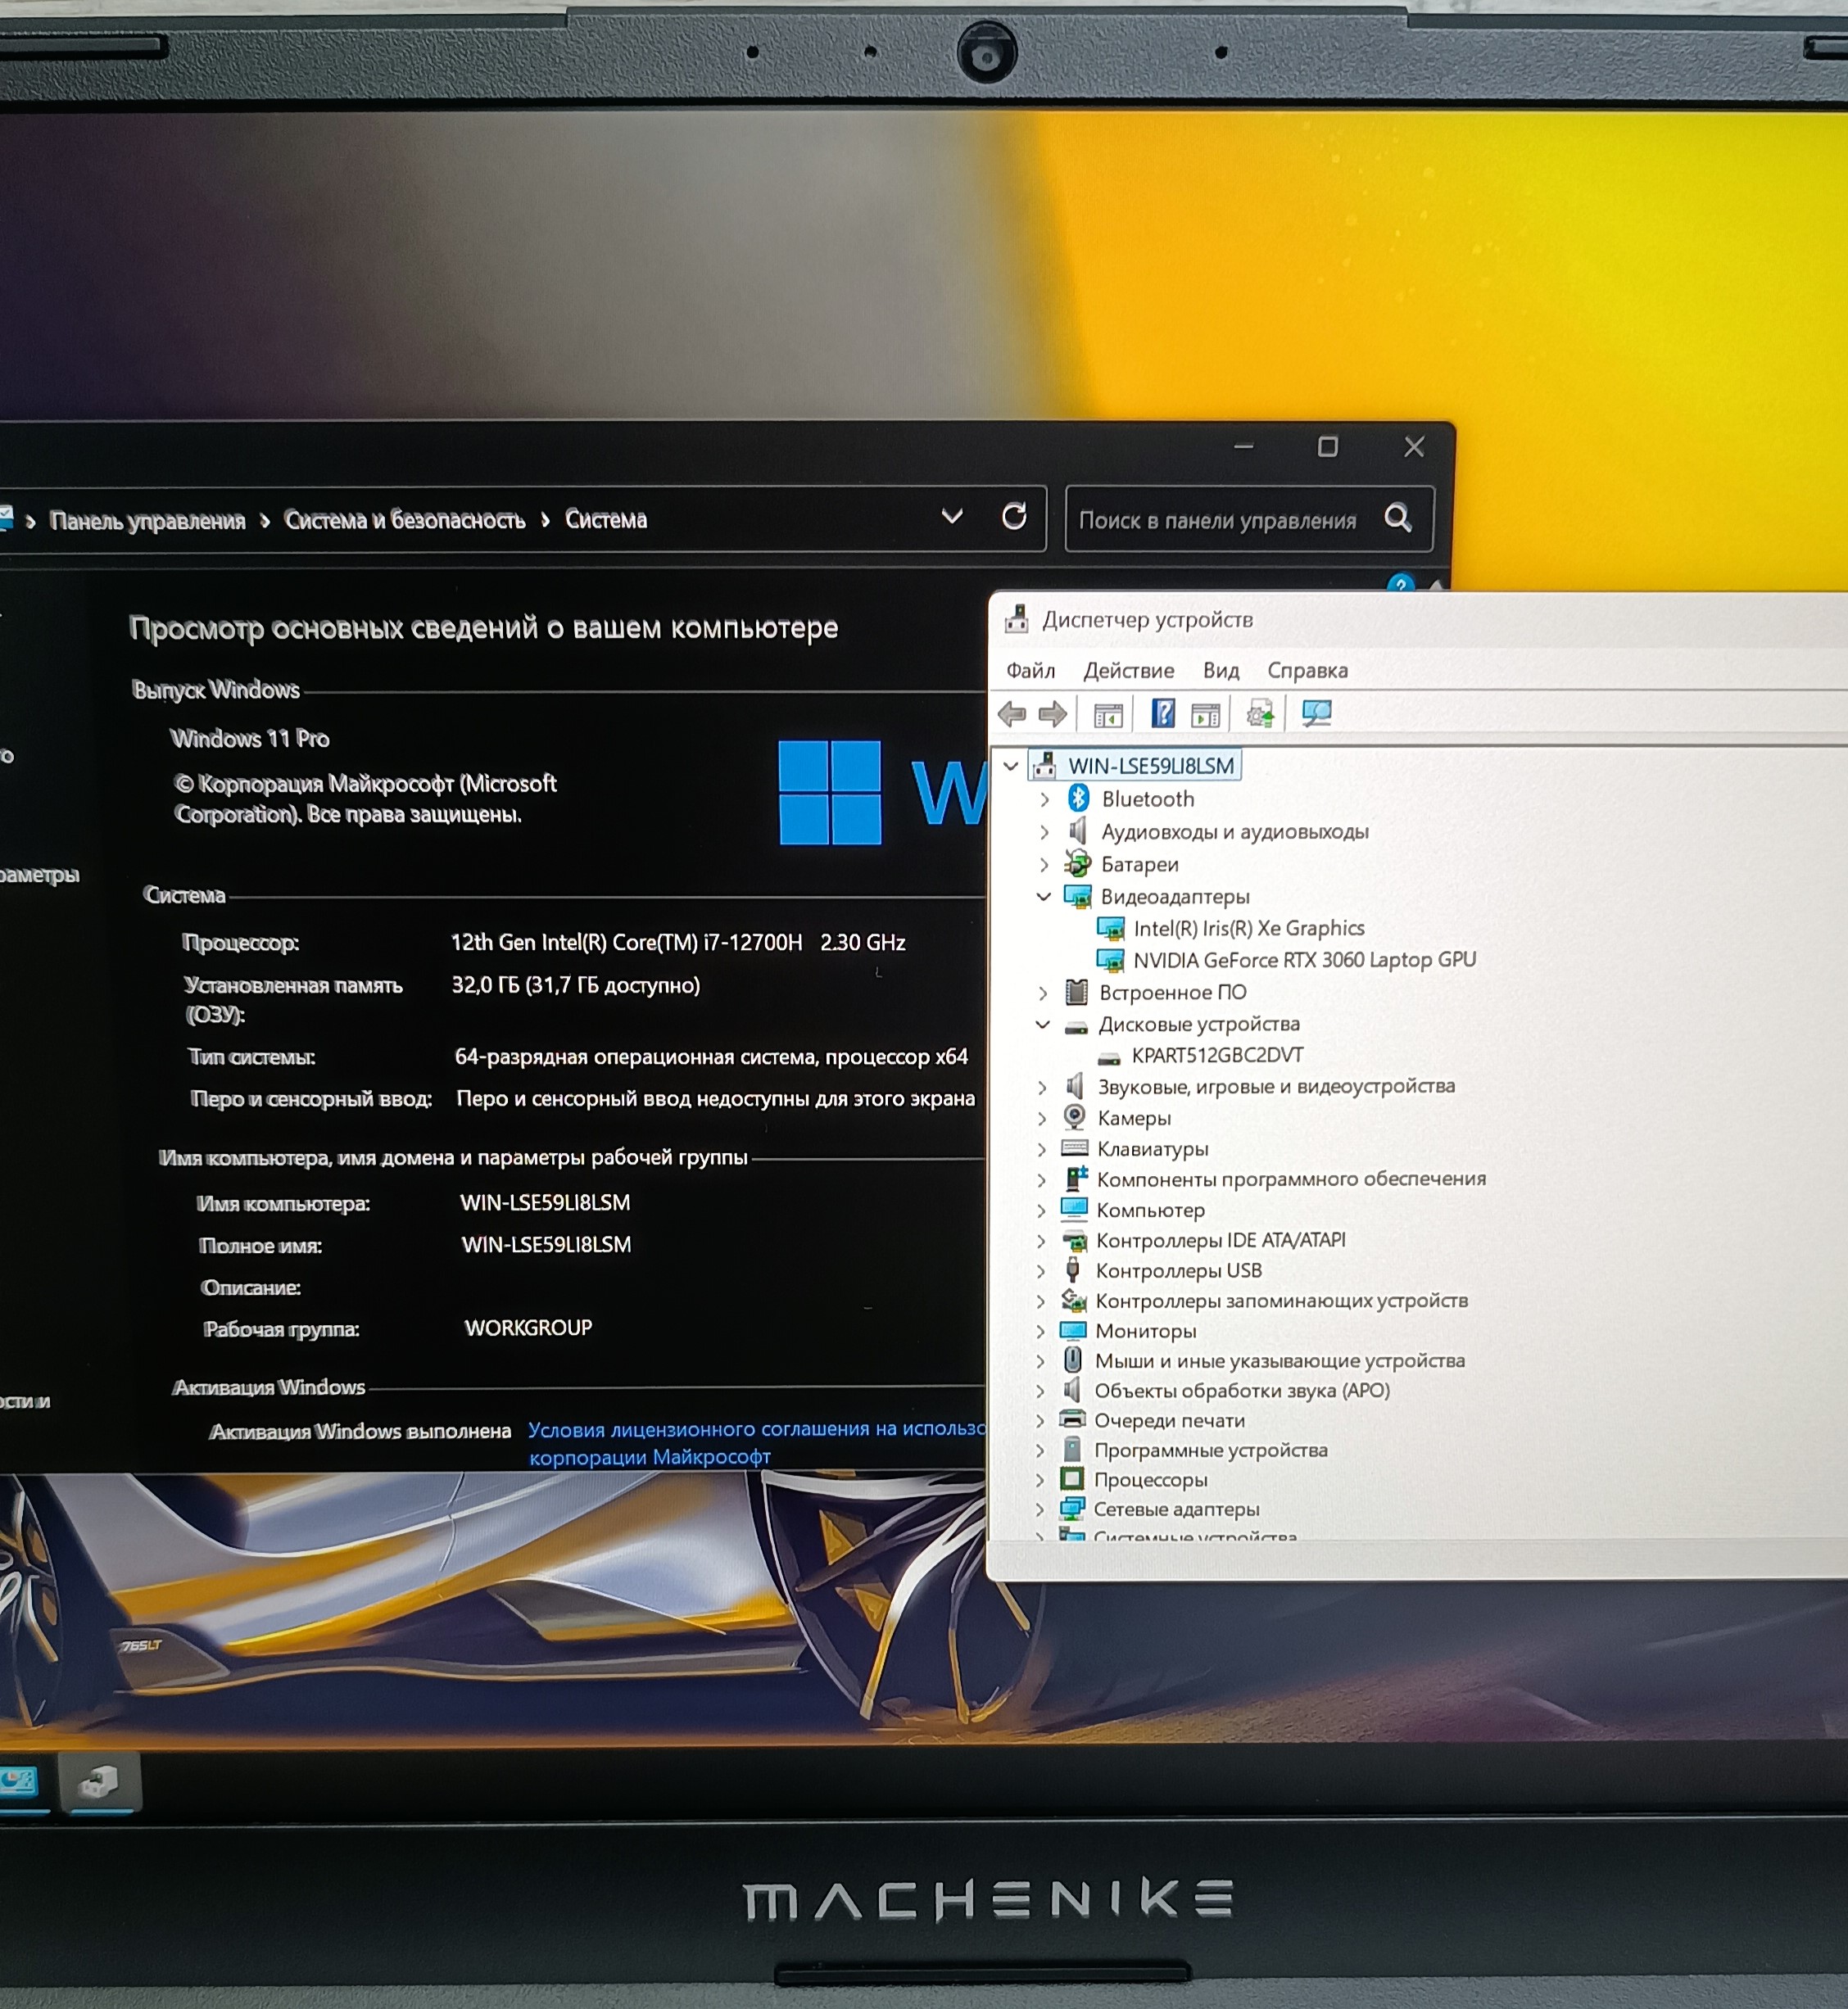Viewport: 1848px width, 2009px height.
Task: Click the Back arrow in Device Manager toolbar
Action: (x=1012, y=714)
